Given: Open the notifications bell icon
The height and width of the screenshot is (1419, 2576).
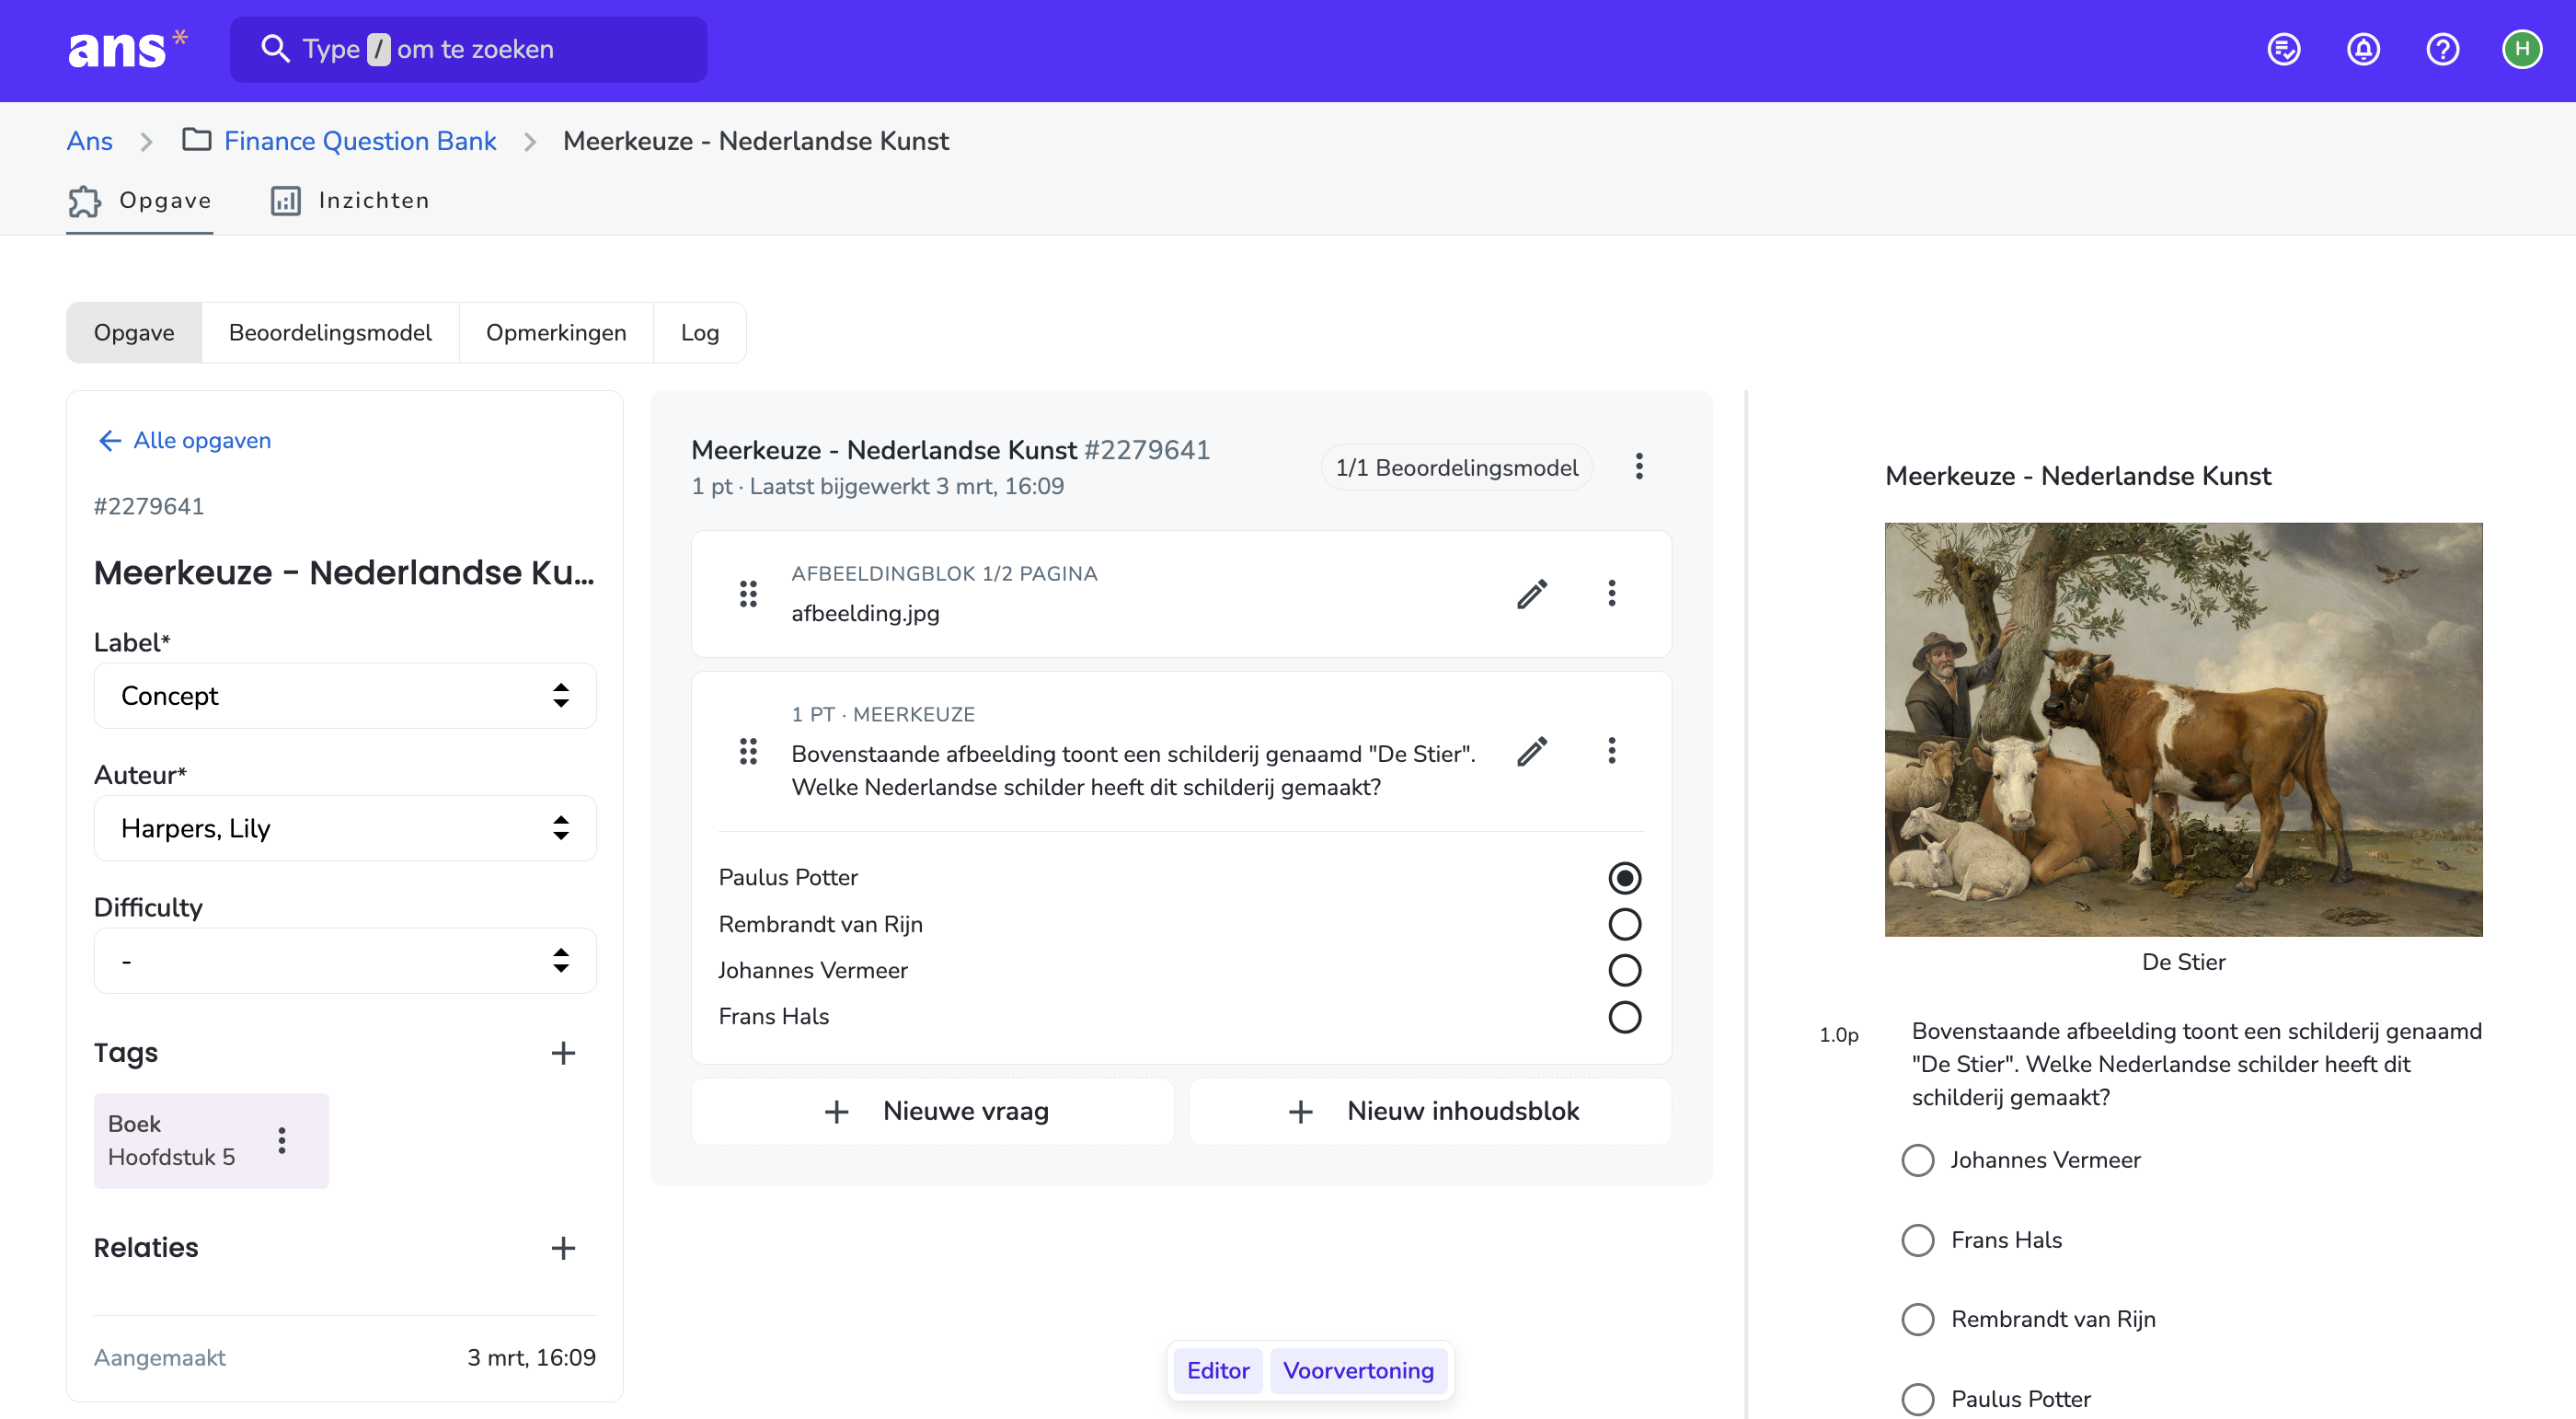Looking at the screenshot, I should 2363,49.
